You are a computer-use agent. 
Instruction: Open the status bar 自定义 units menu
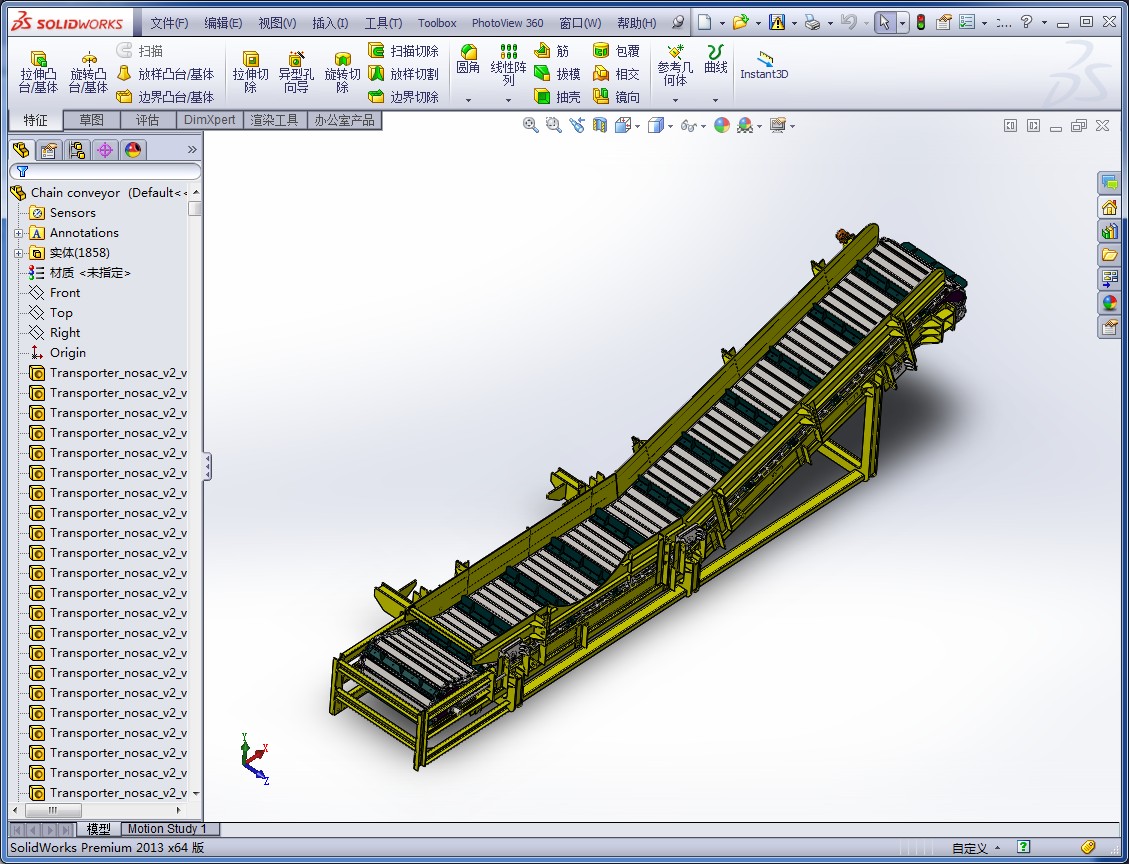[x=976, y=848]
